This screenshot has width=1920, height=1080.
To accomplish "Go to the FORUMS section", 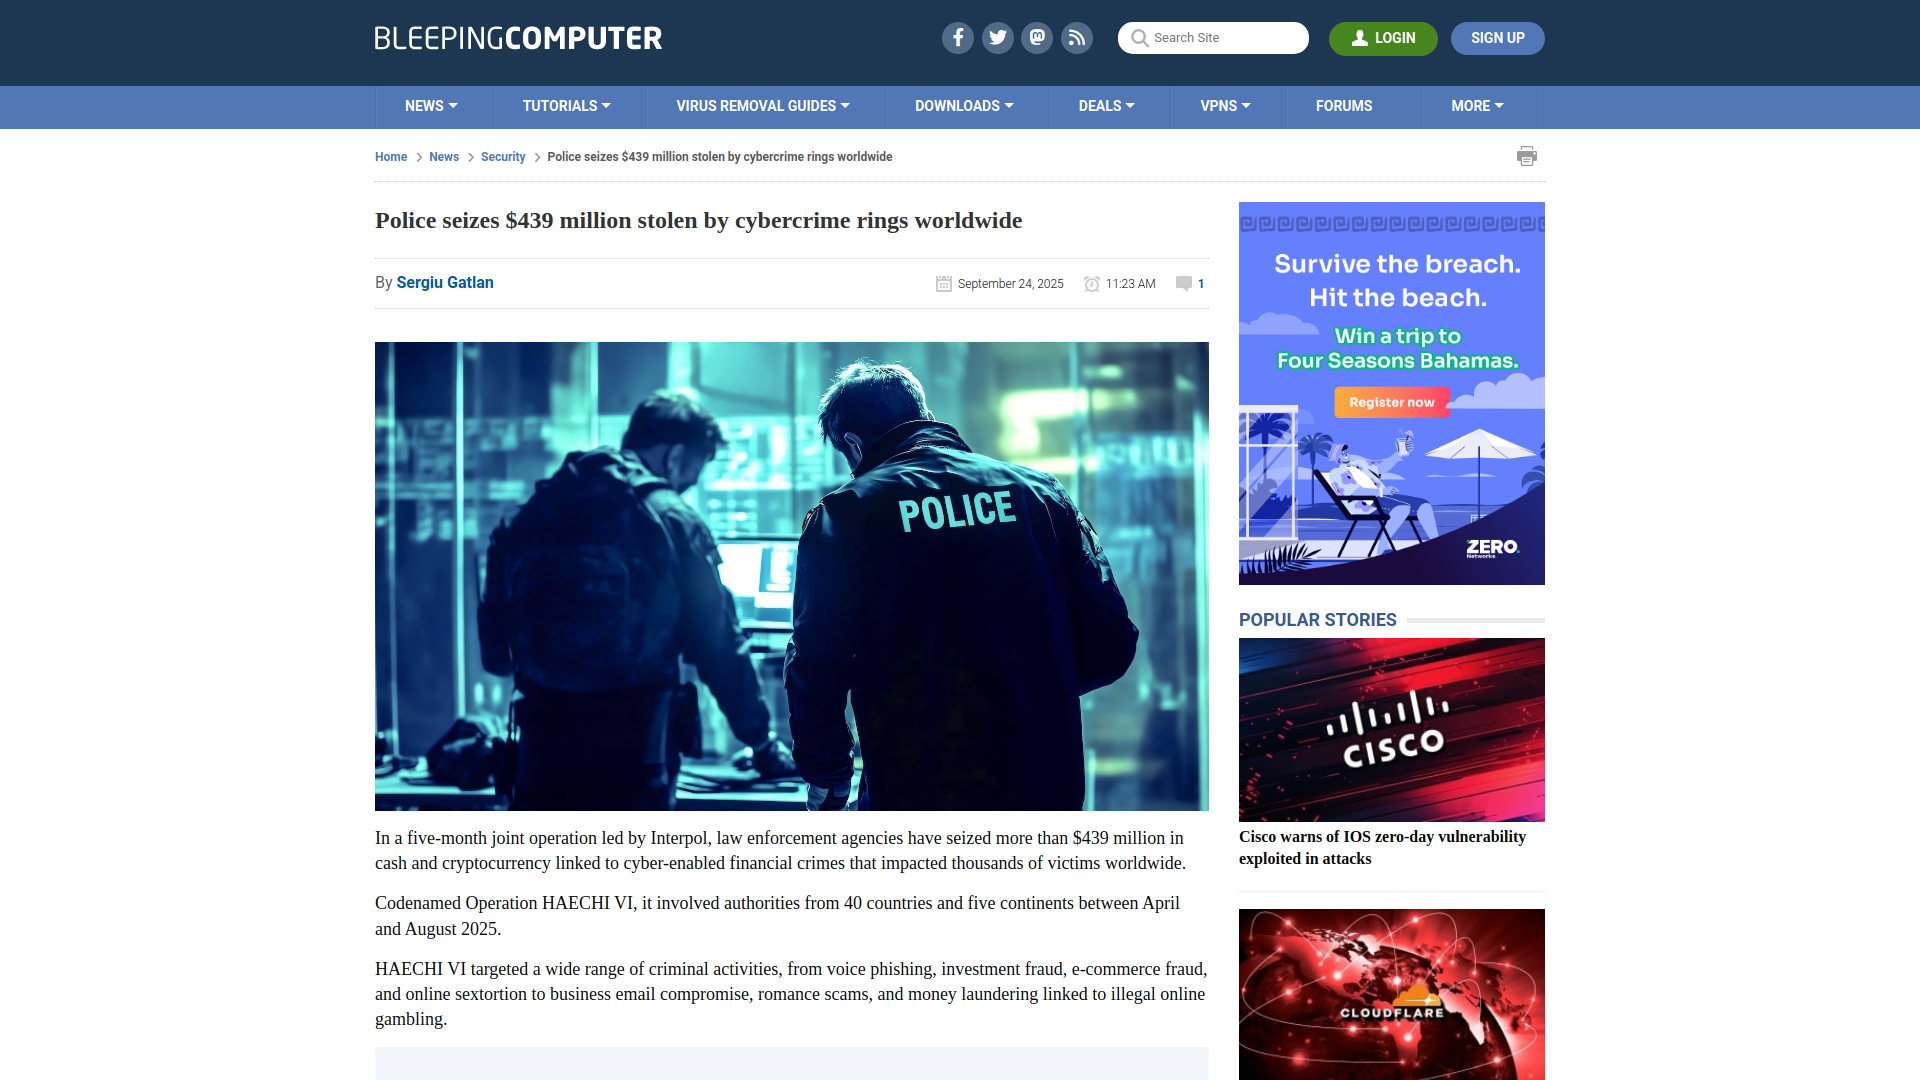I will [x=1344, y=106].
